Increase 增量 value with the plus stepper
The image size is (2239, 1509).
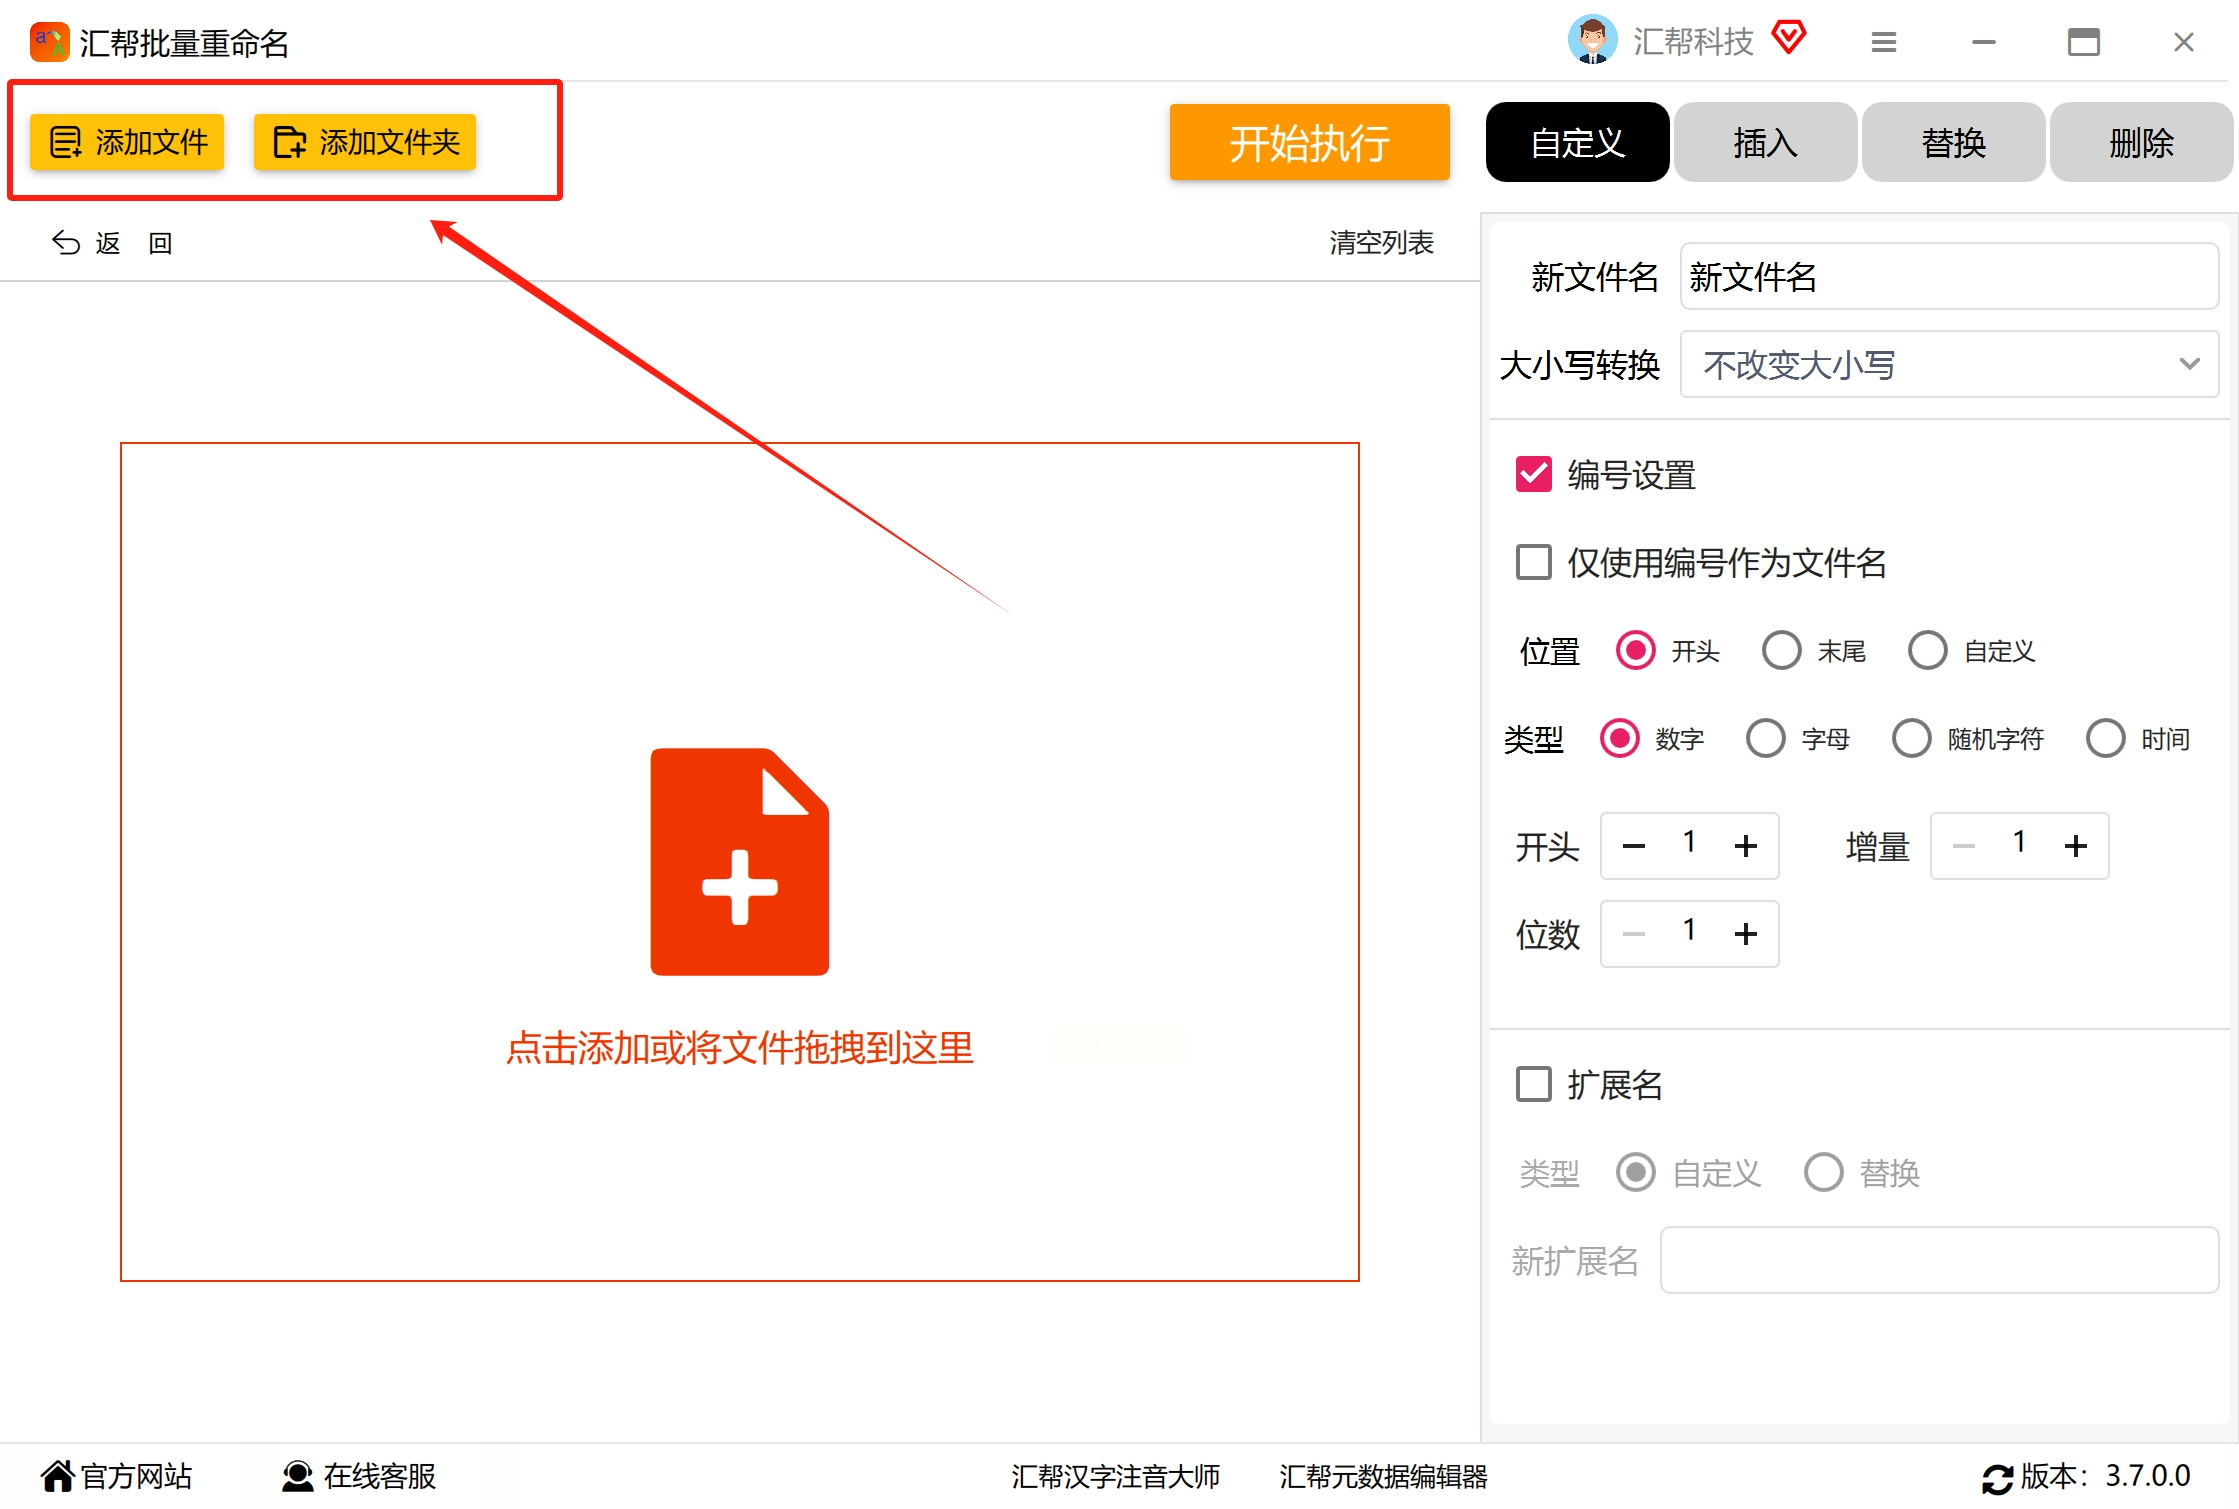coord(2075,845)
